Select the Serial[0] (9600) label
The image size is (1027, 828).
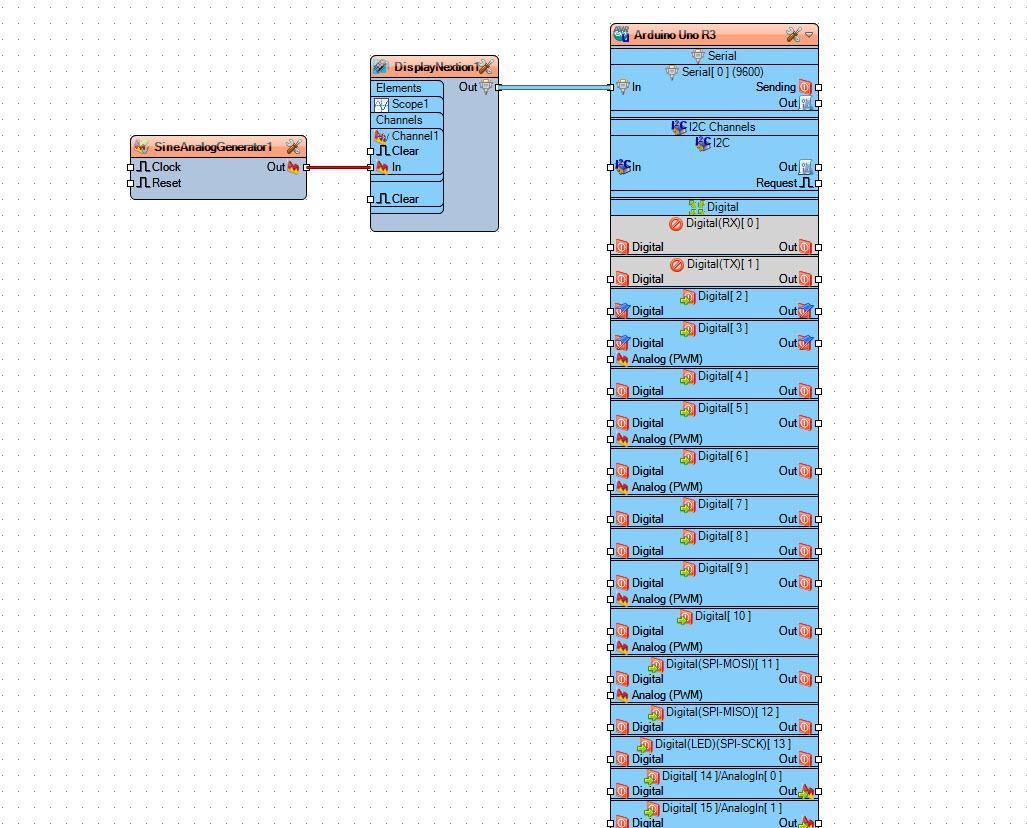722,72
